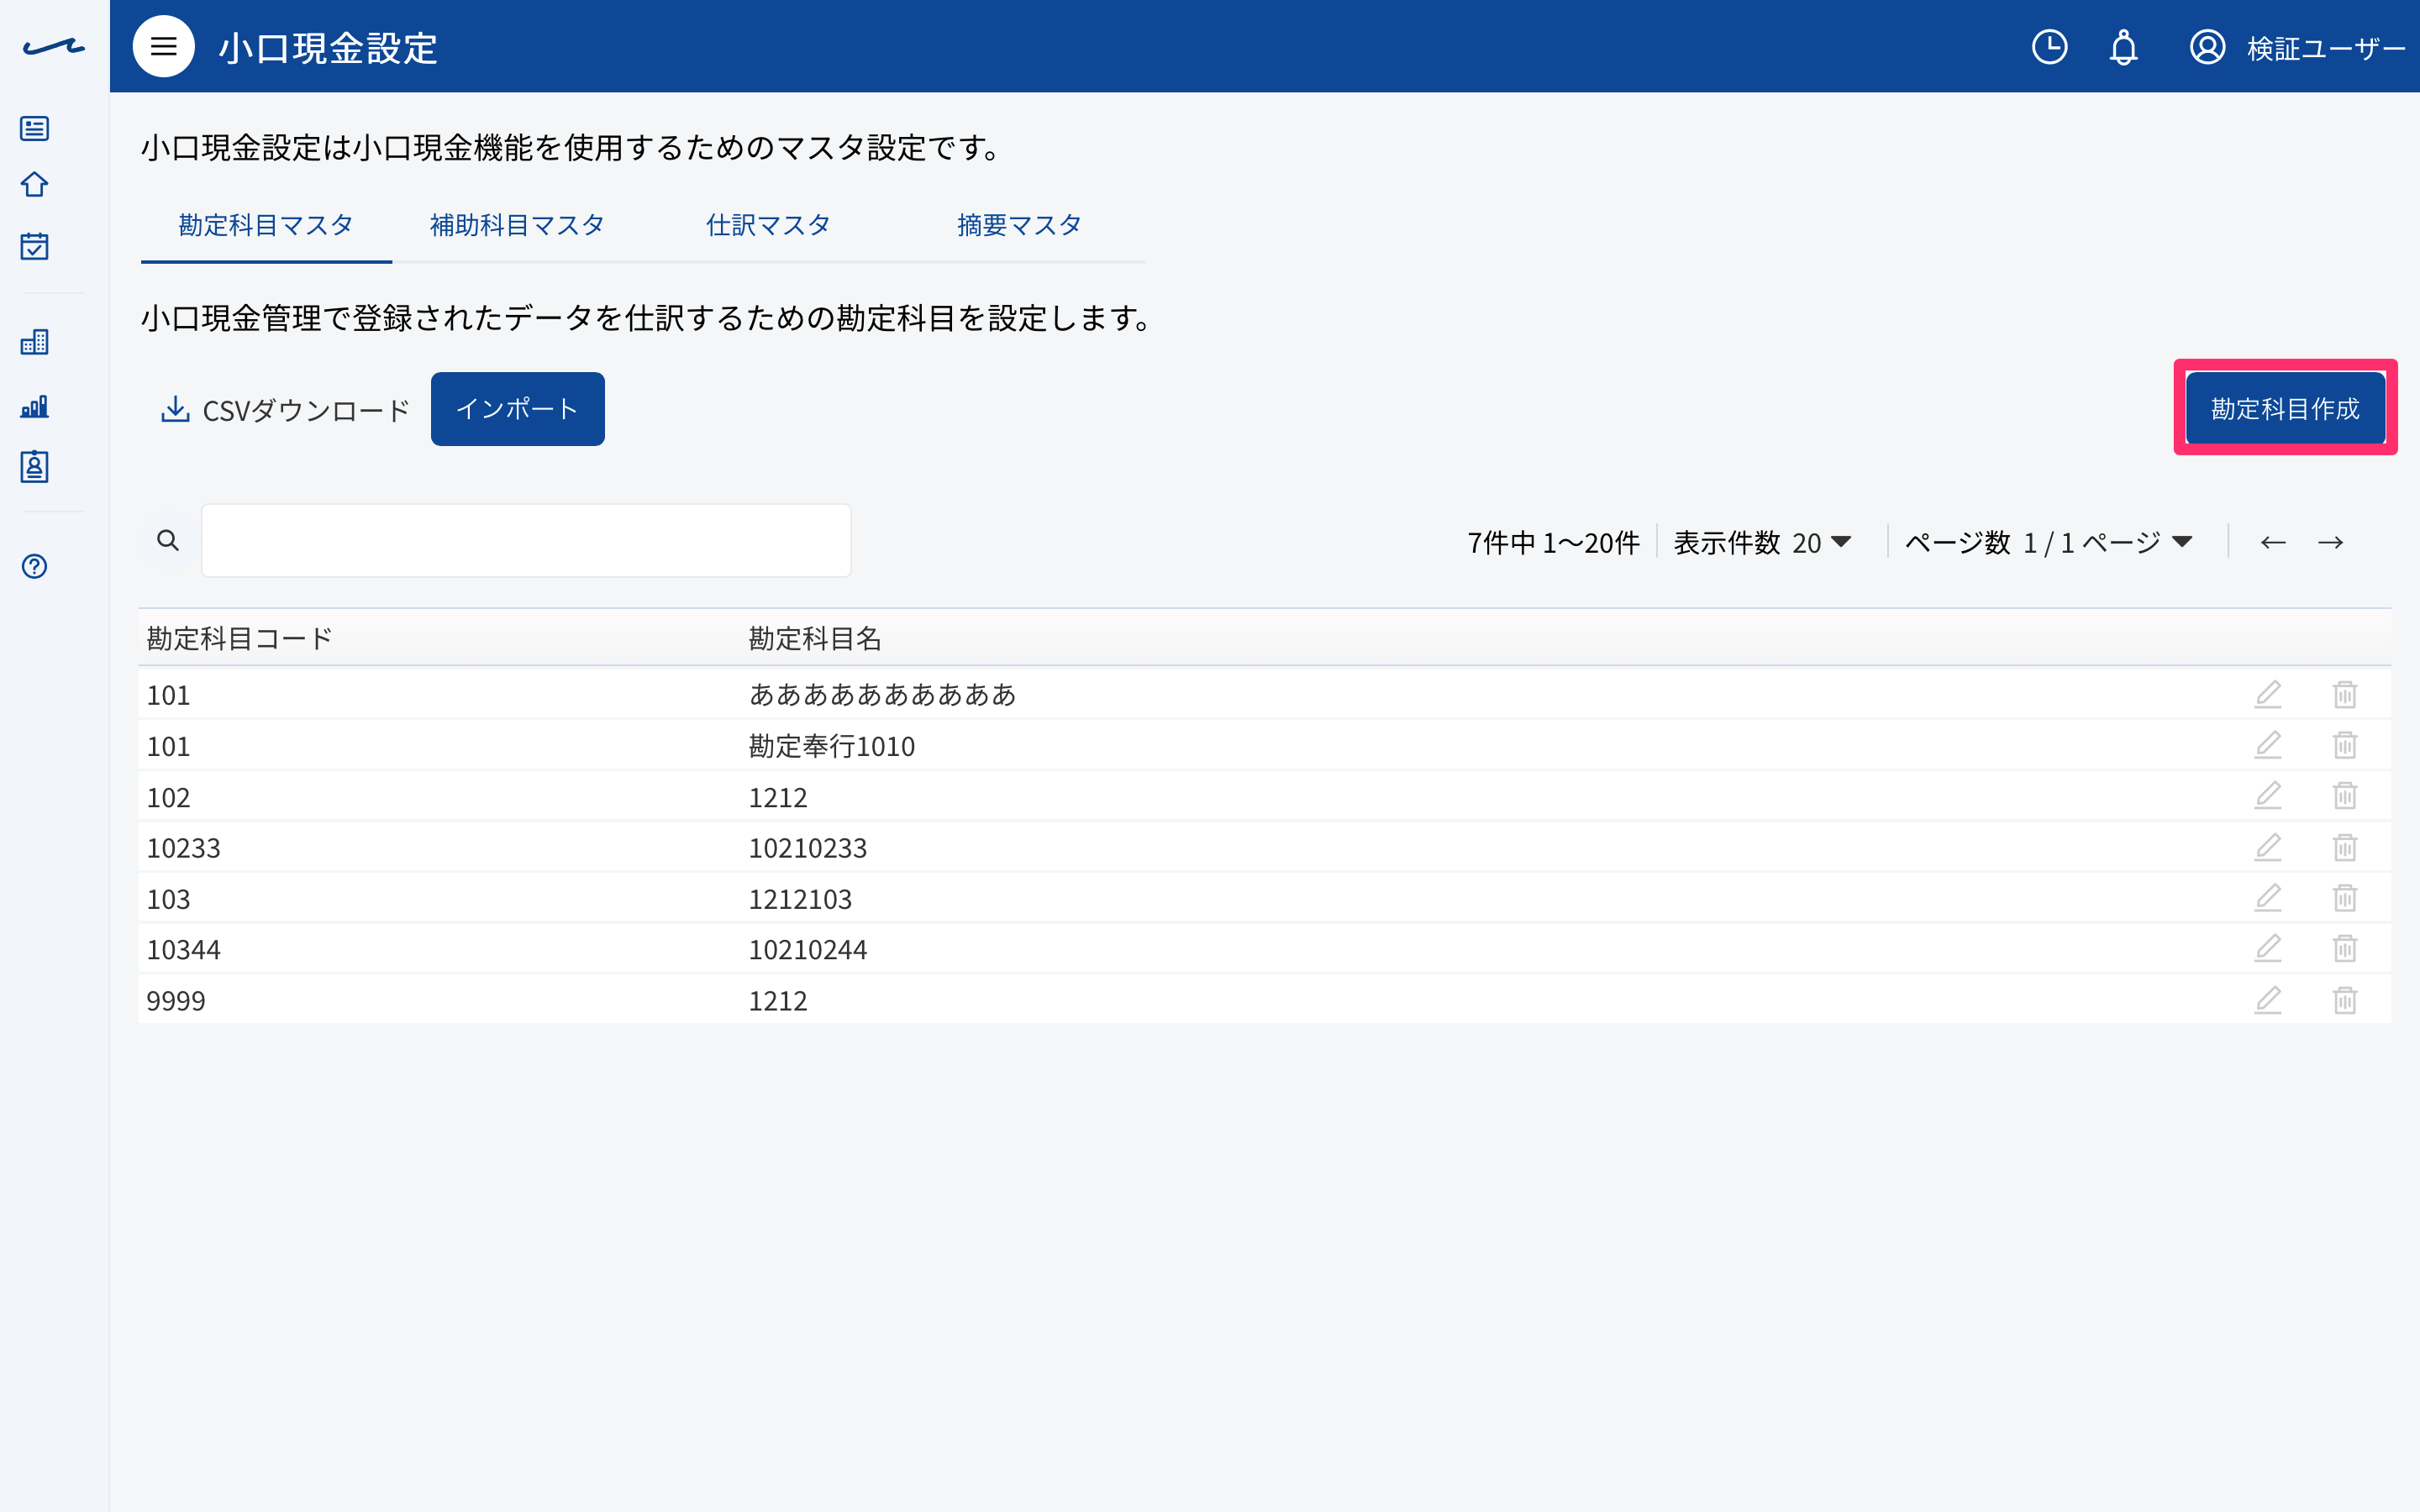Click the 検証ユーザー user name
The image size is (2420, 1512).
2326,48
